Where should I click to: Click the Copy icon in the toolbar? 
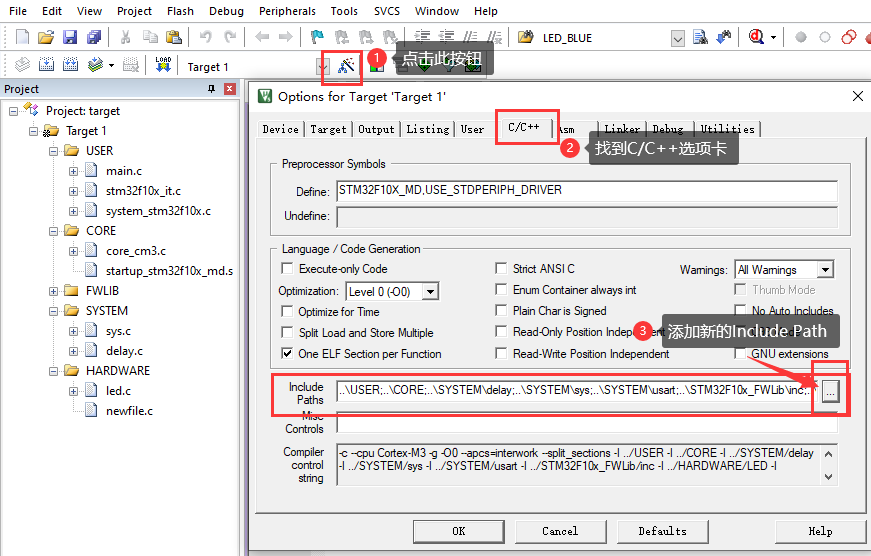pos(150,37)
